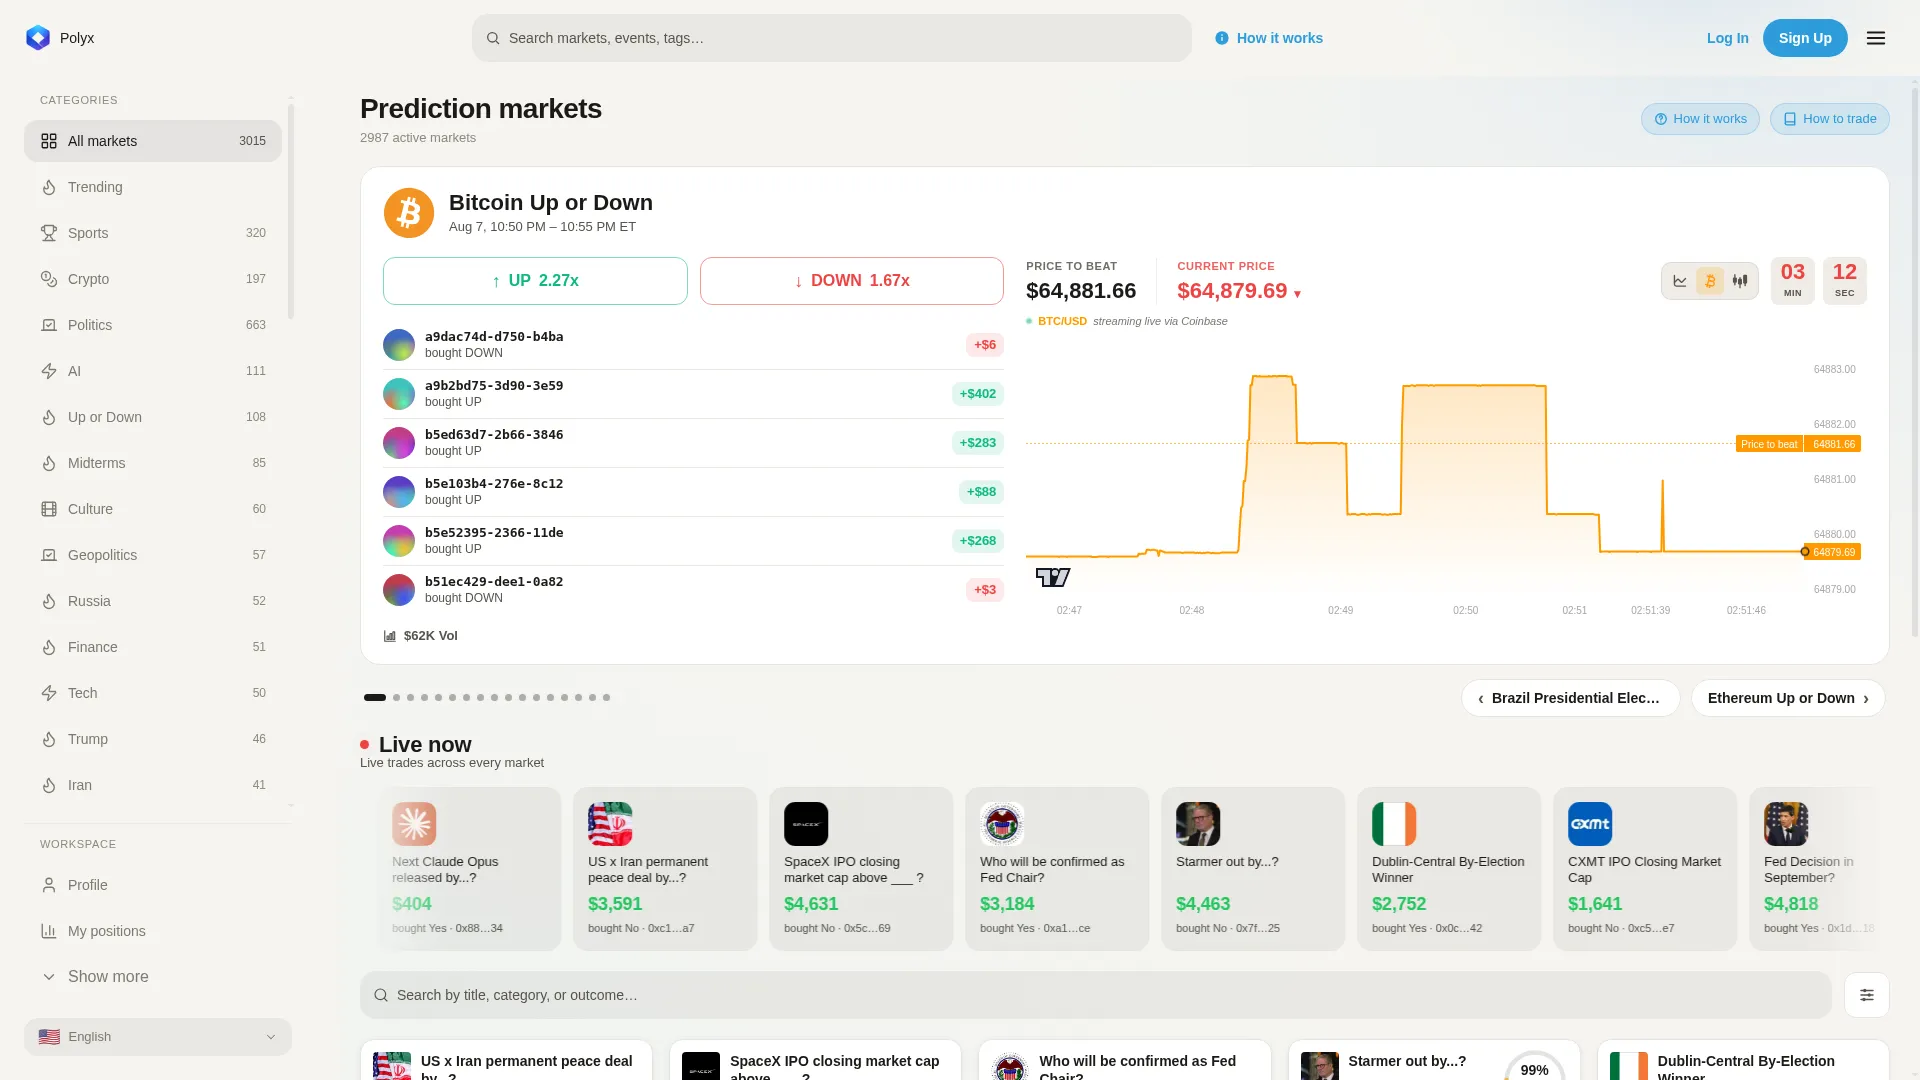Open US x Iran permanent peace deal market card
Viewport: 1920px width, 1080px height.
[507, 1061]
